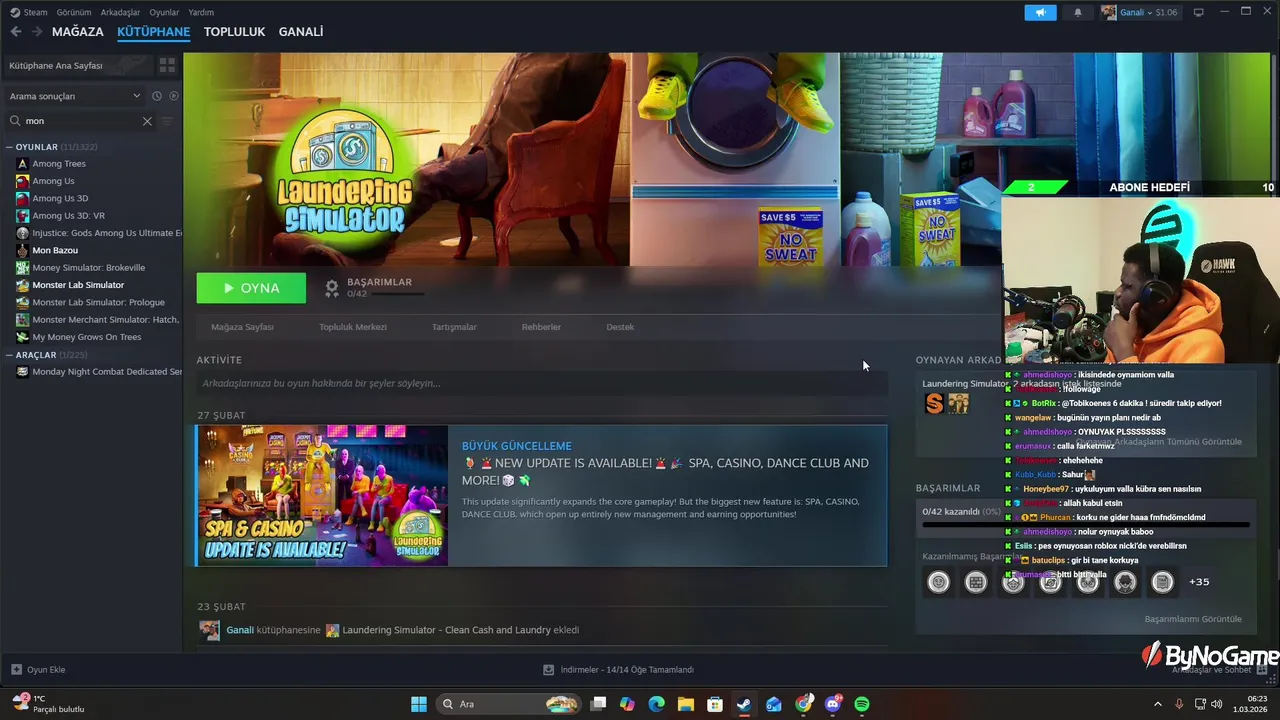Click the orange 'S' friend avatar

click(x=934, y=403)
